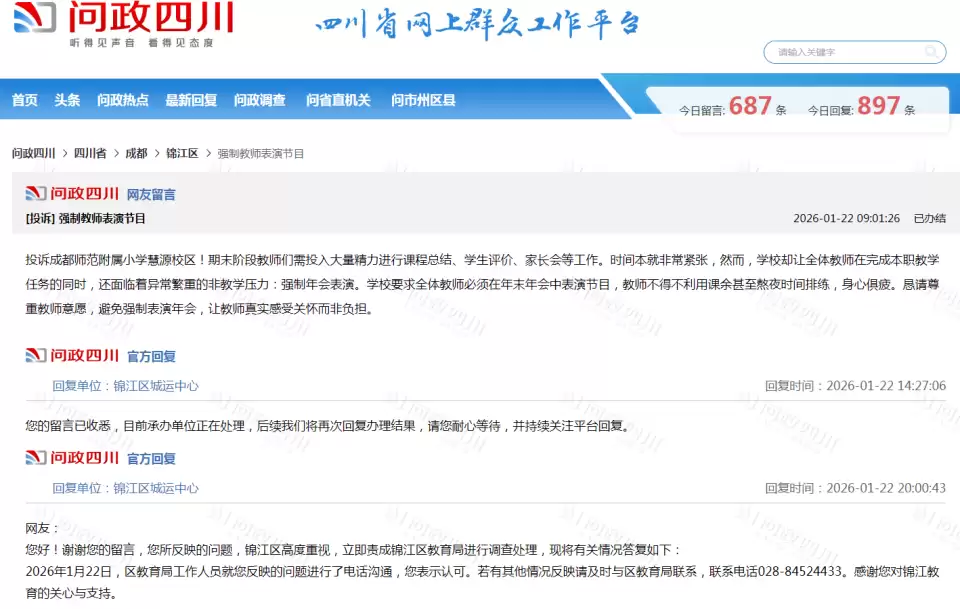The width and height of the screenshot is (960, 609).
Task: Click the logo icon beside second 官方回复
Action: click(38, 457)
